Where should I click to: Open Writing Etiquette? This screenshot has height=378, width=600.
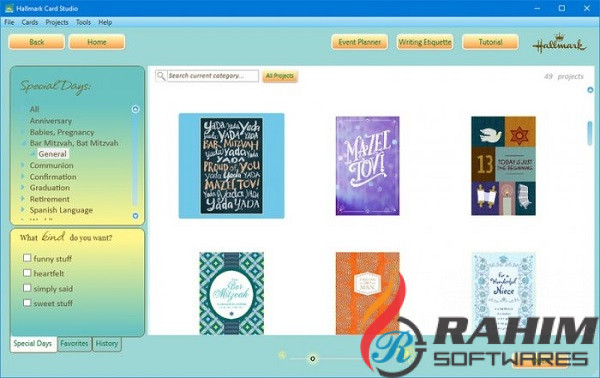pyautogui.click(x=425, y=42)
